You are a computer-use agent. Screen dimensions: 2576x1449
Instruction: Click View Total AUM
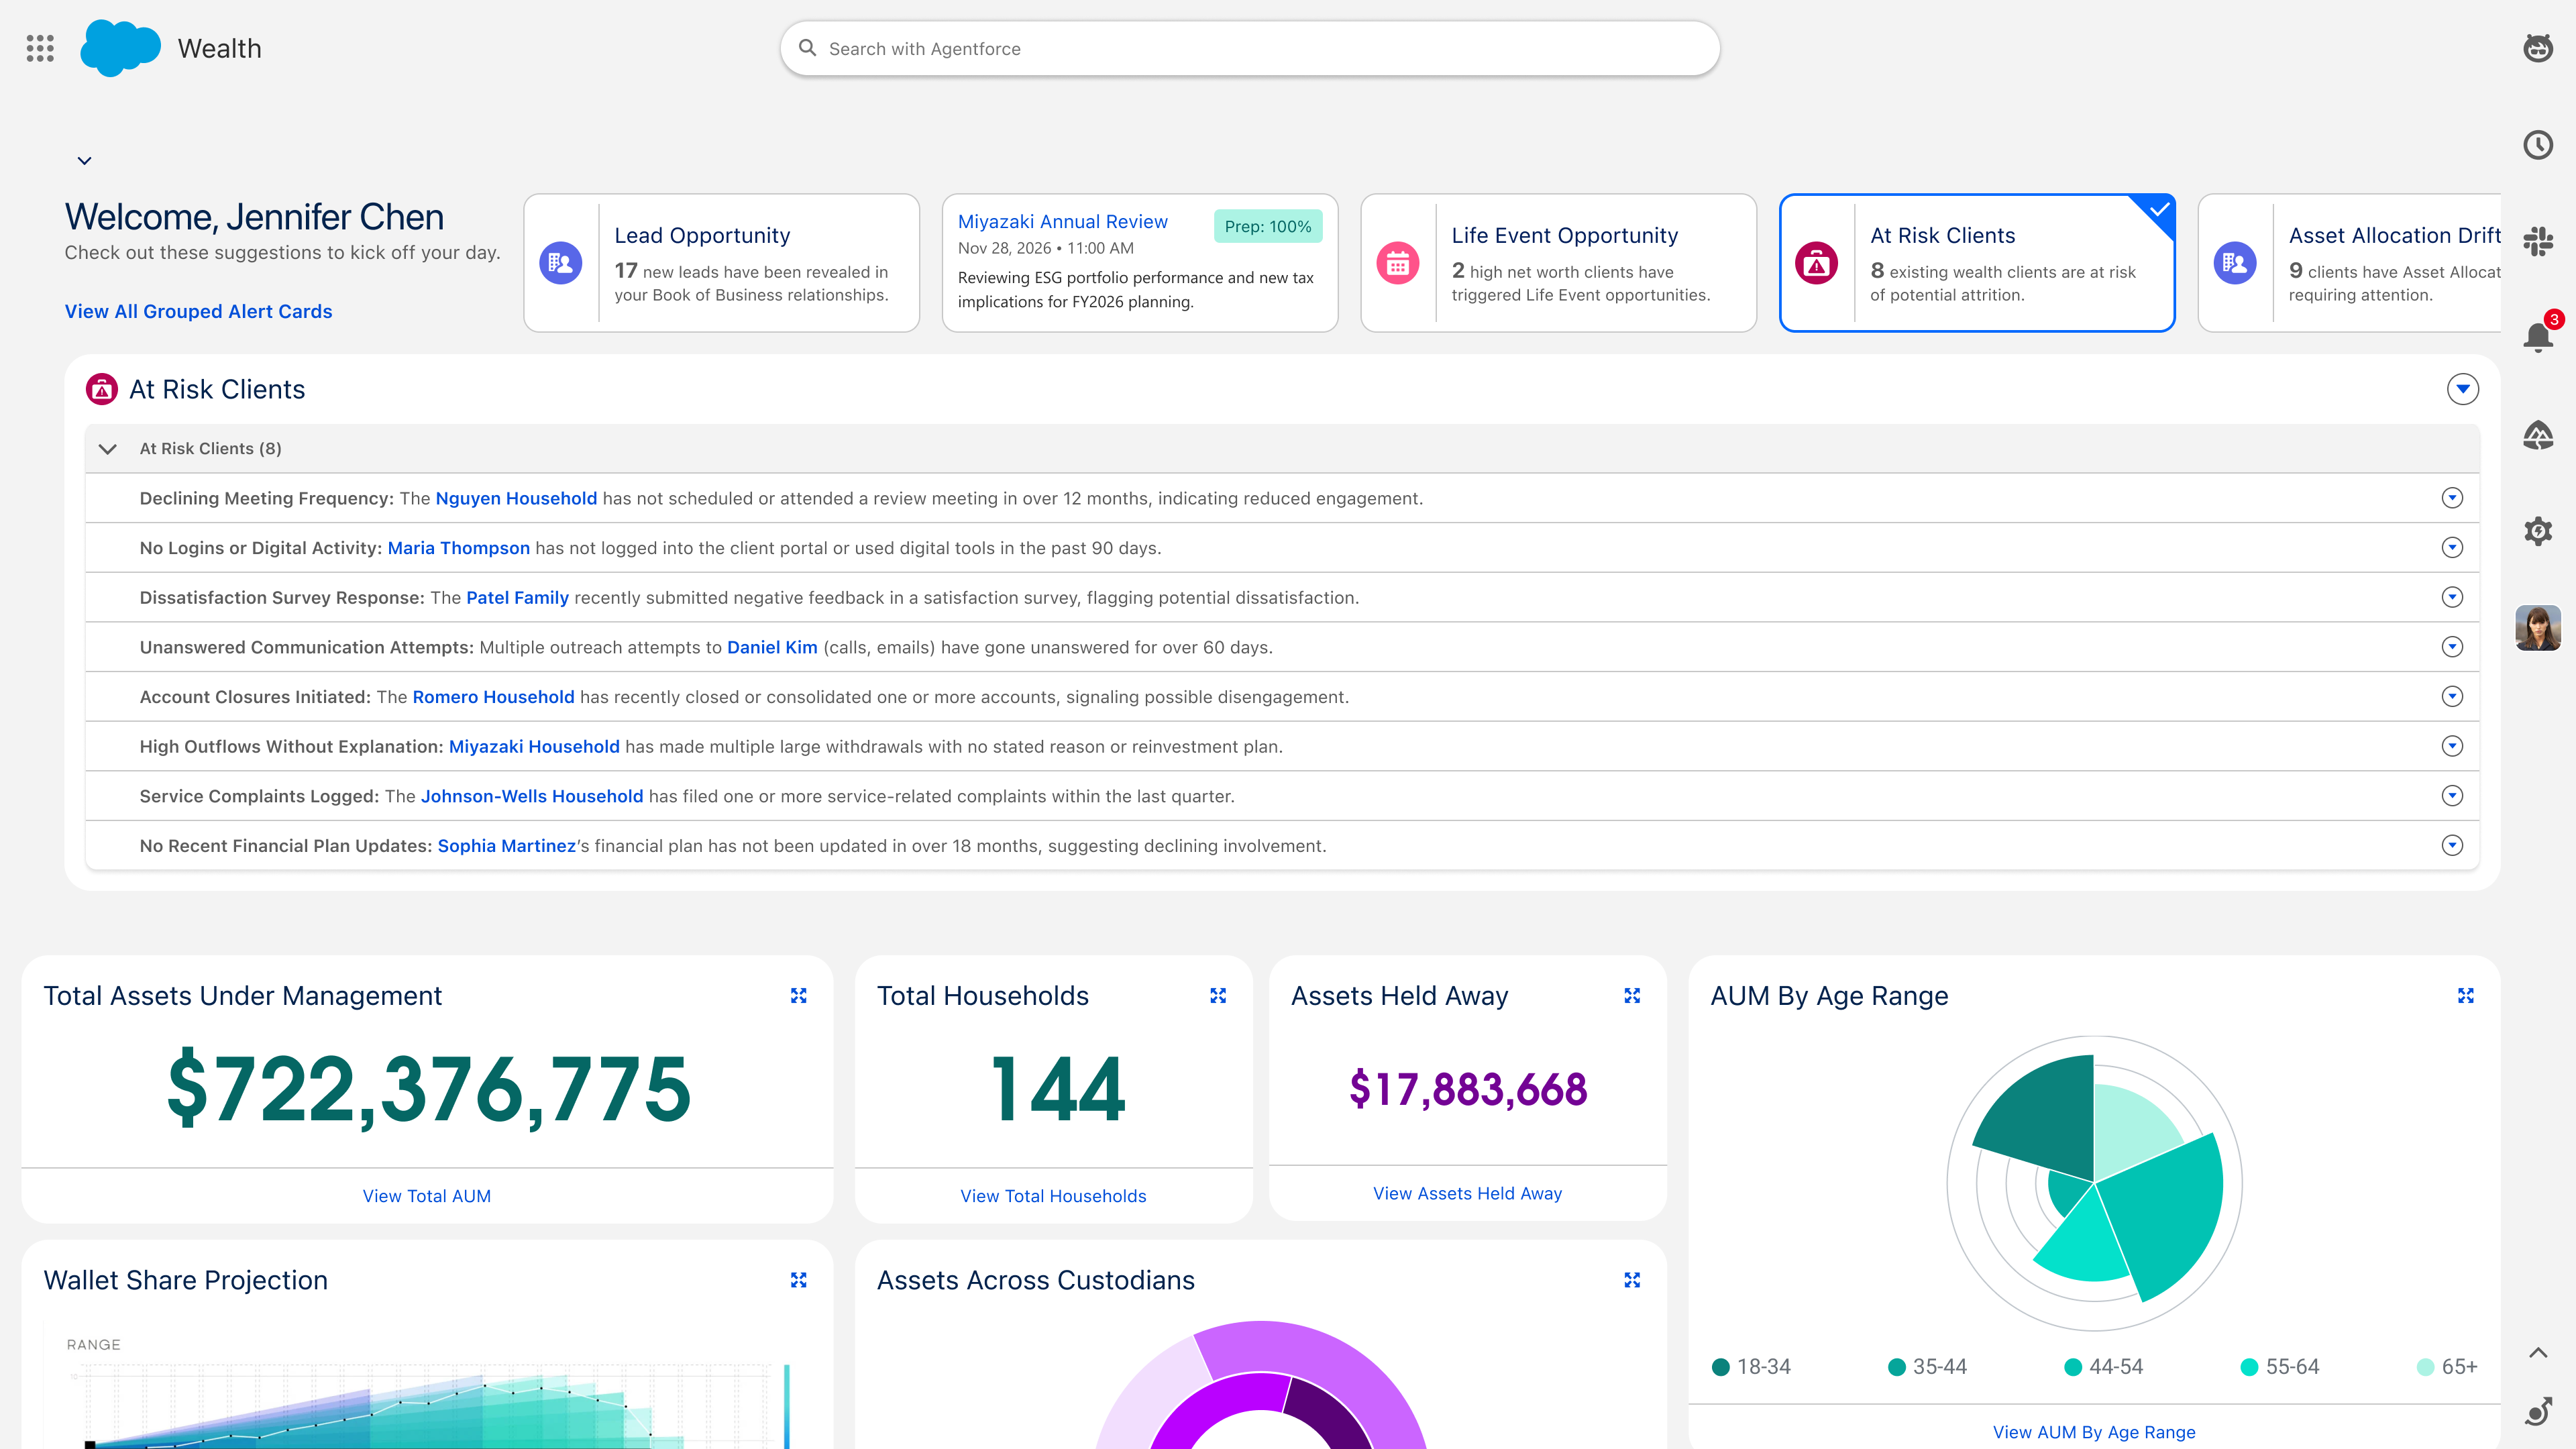coord(427,1196)
